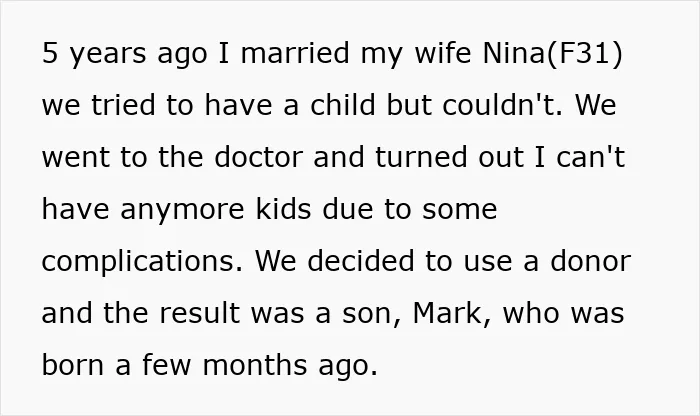Click the word 'kids' in the fourth line
700x416 pixels.
click(x=283, y=209)
